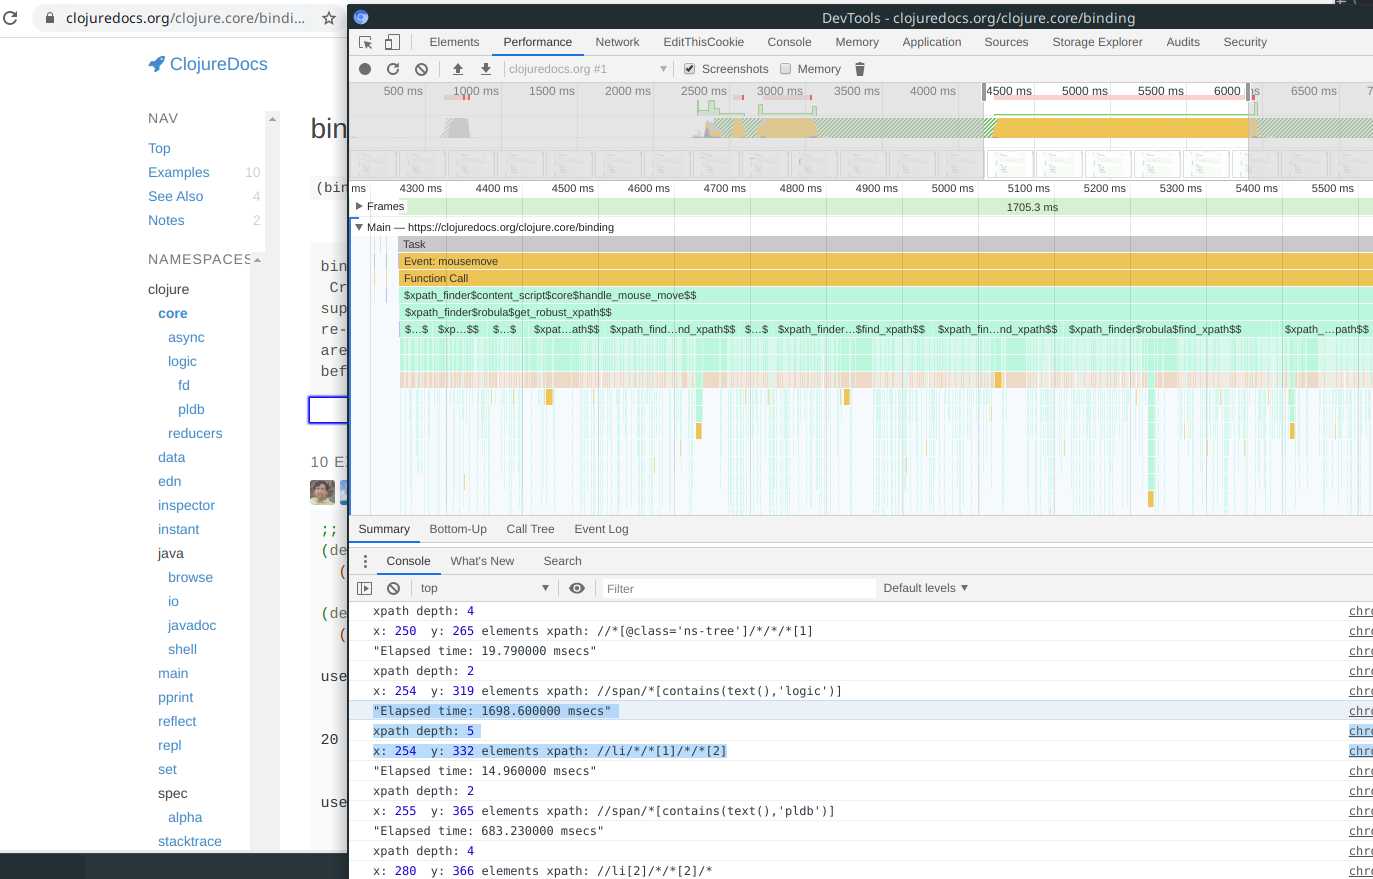The image size is (1373, 879).
Task: Reload the browser page
Action: 10,18
